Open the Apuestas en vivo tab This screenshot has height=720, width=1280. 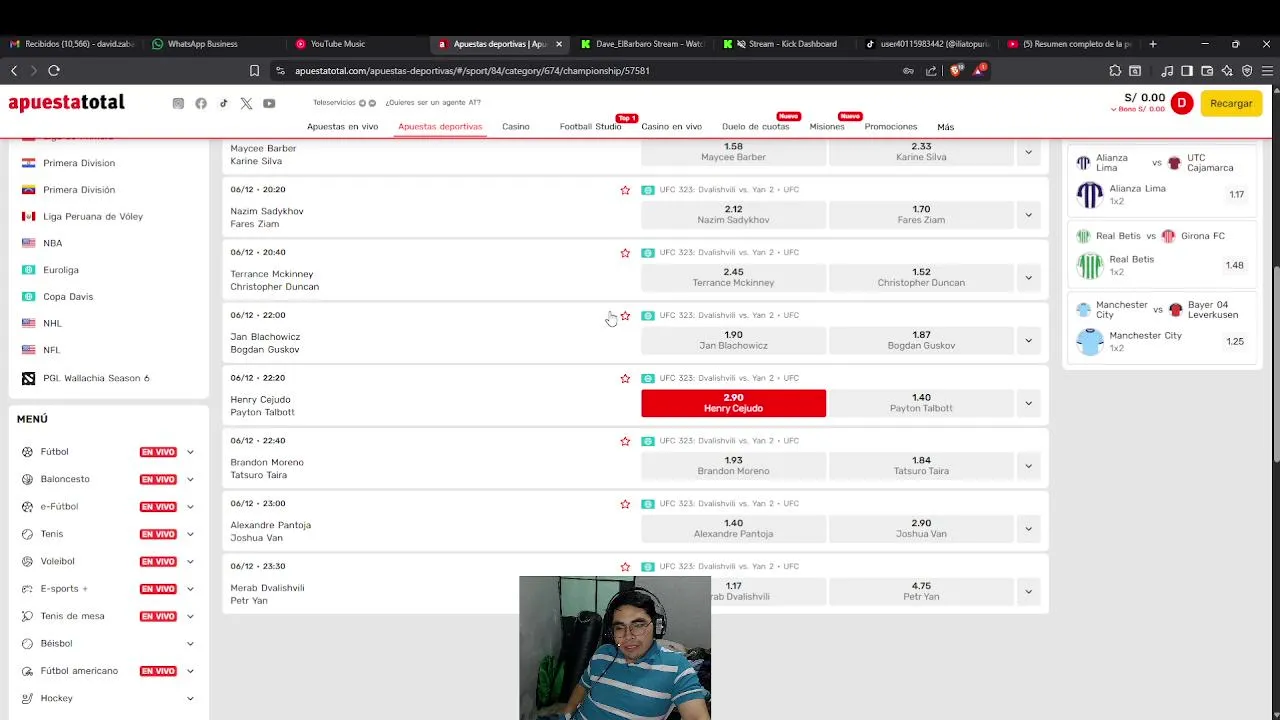point(342,127)
